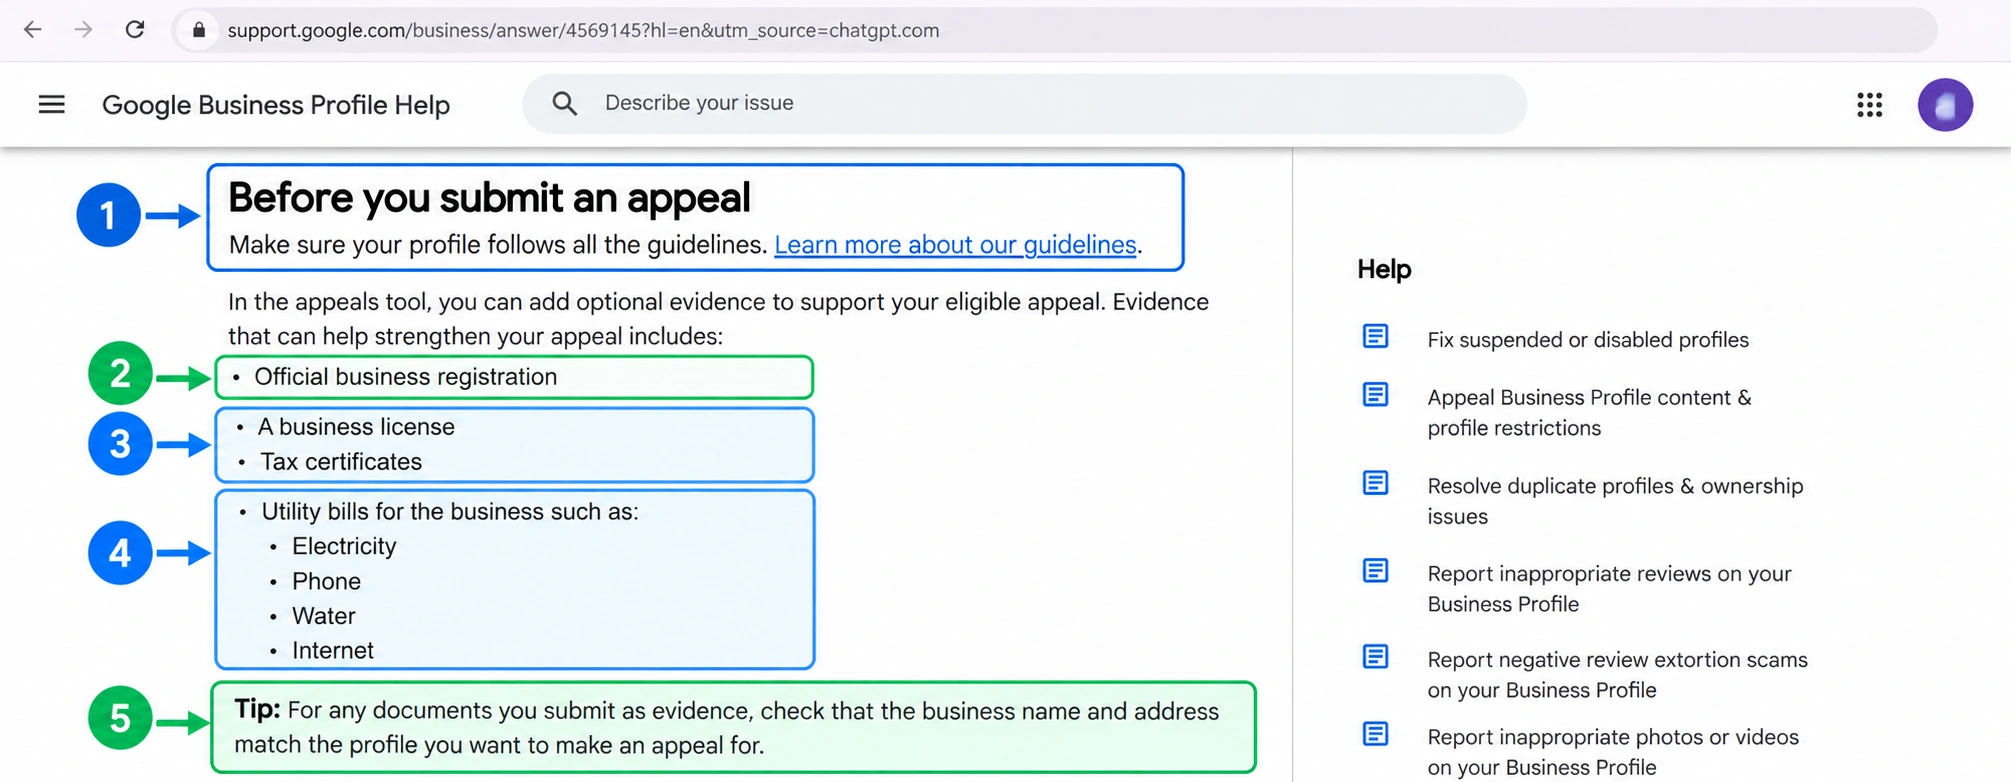Click the 'Help' sidebar heading
The height and width of the screenshot is (782, 2011).
[1384, 269]
